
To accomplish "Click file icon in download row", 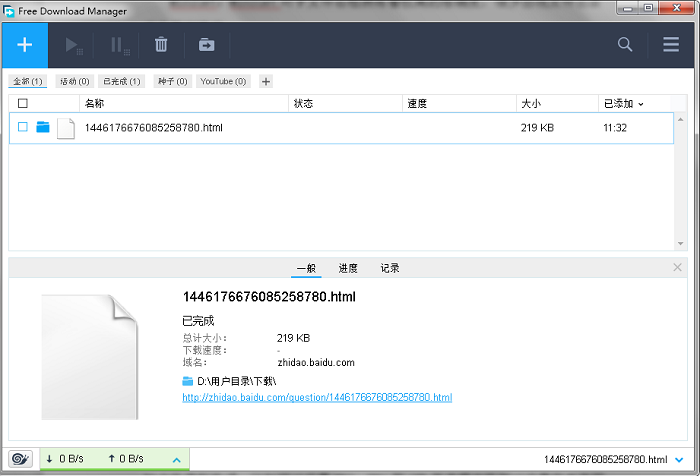I will click(x=66, y=129).
